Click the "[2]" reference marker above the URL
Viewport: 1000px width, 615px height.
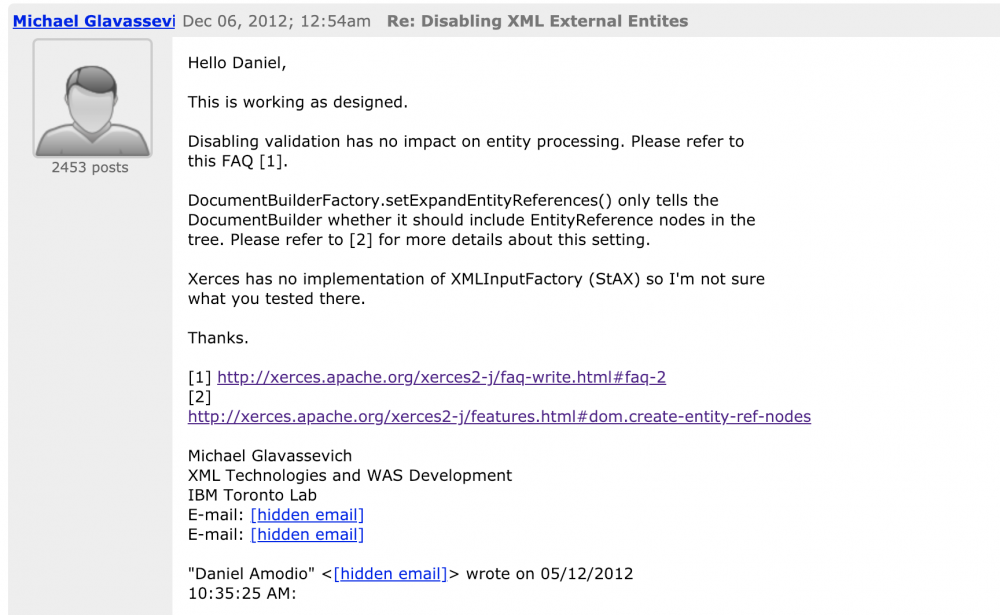click(200, 397)
